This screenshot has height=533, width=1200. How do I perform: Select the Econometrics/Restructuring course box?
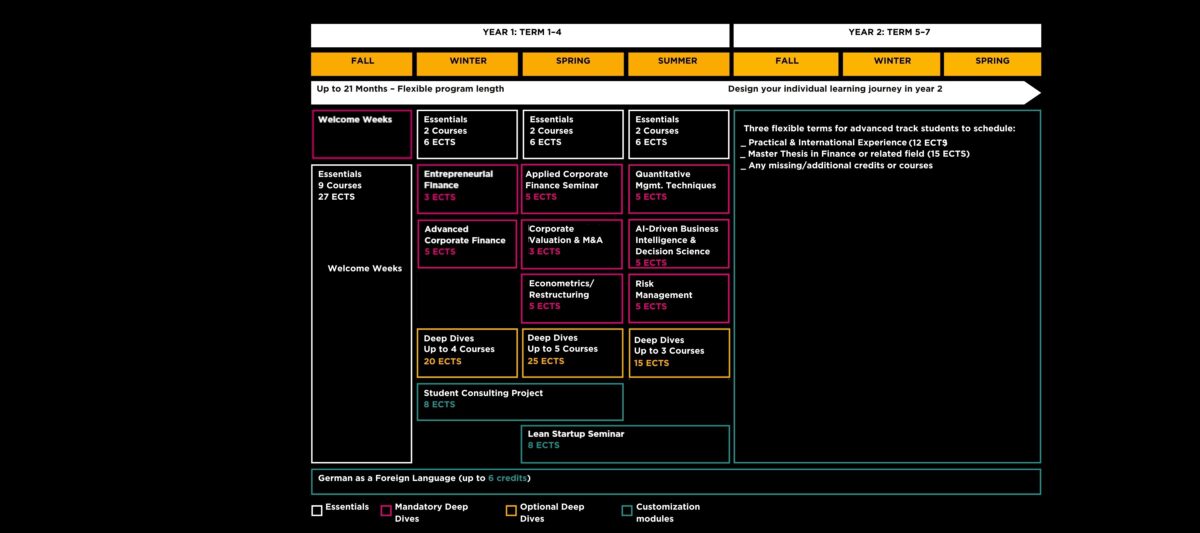point(573,298)
